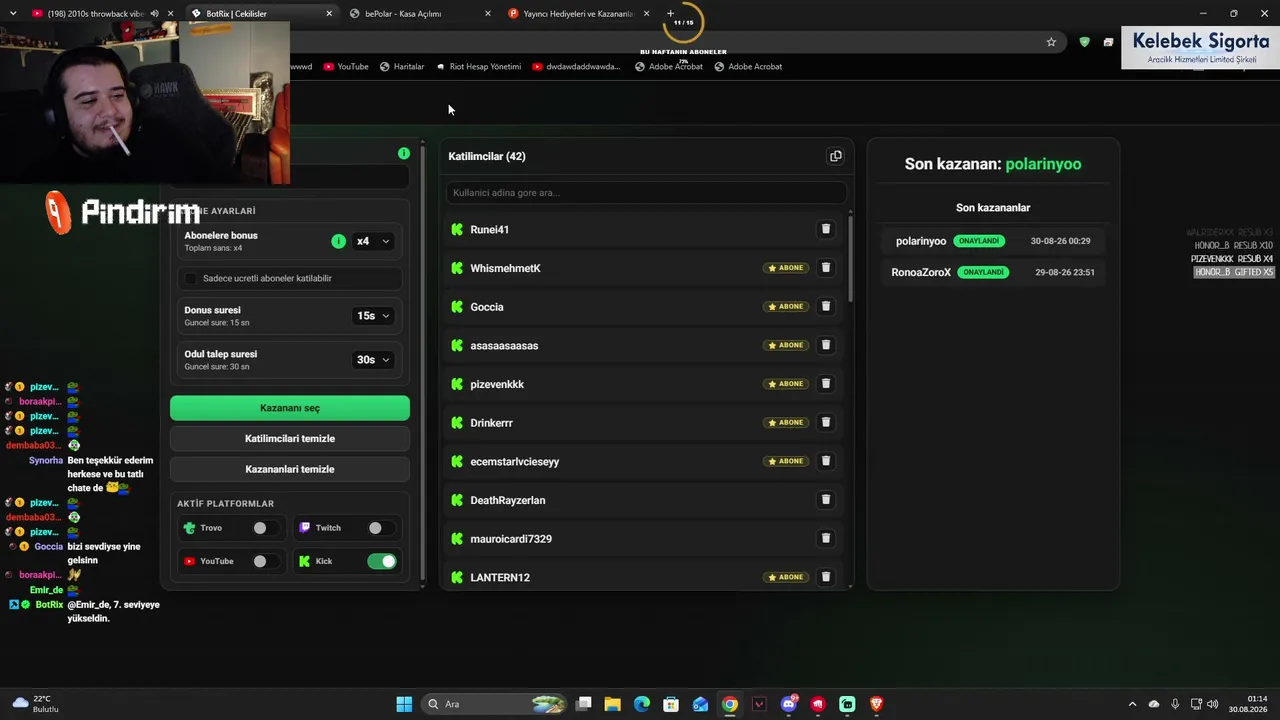The height and width of the screenshot is (720, 1280).
Task: Click the Windows taskbar search box
Action: pos(496,704)
